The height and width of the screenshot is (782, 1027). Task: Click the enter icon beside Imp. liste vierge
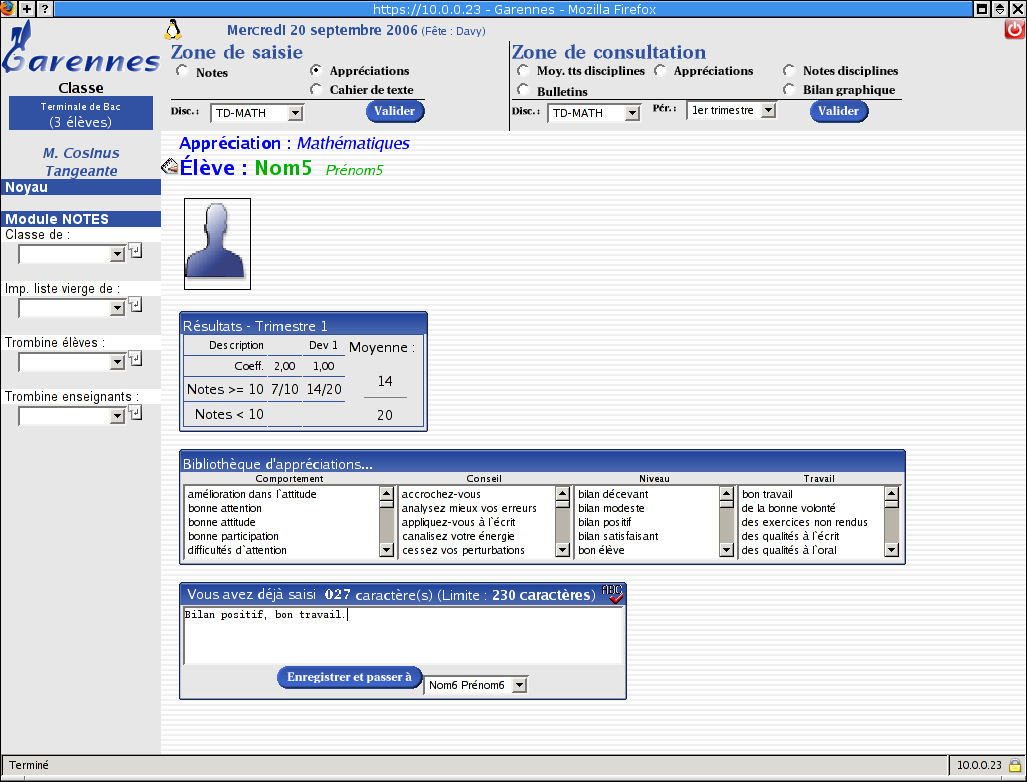(136, 305)
